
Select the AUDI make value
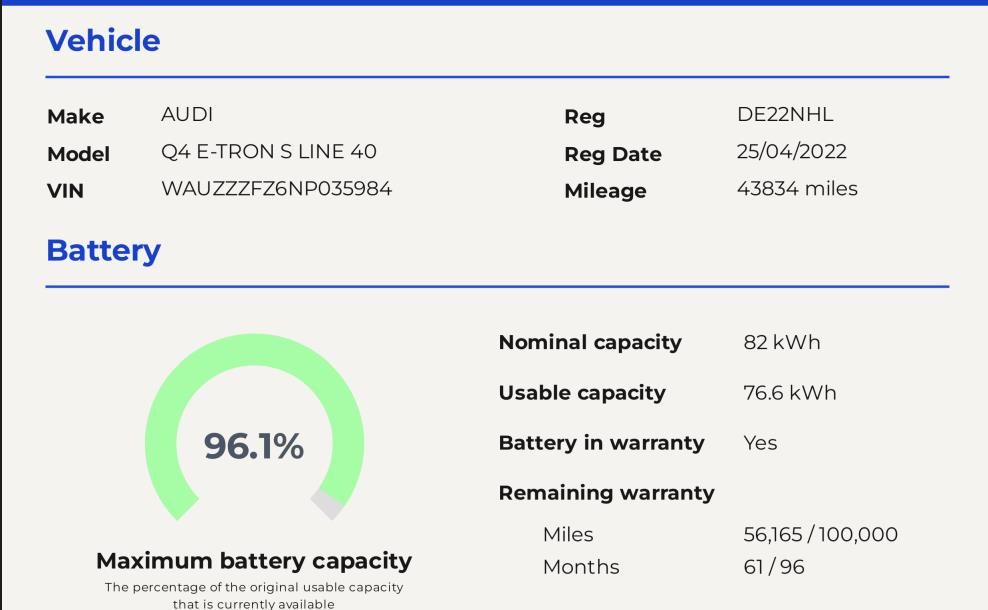click(x=187, y=115)
